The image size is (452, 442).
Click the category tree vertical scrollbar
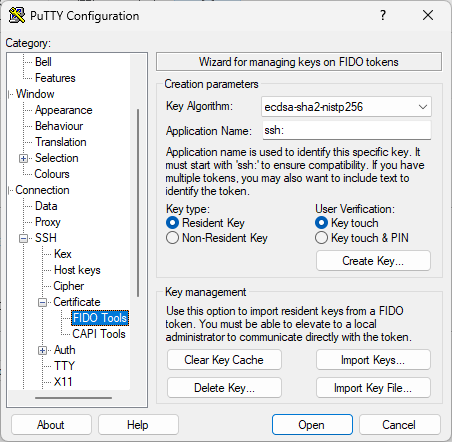point(138,203)
